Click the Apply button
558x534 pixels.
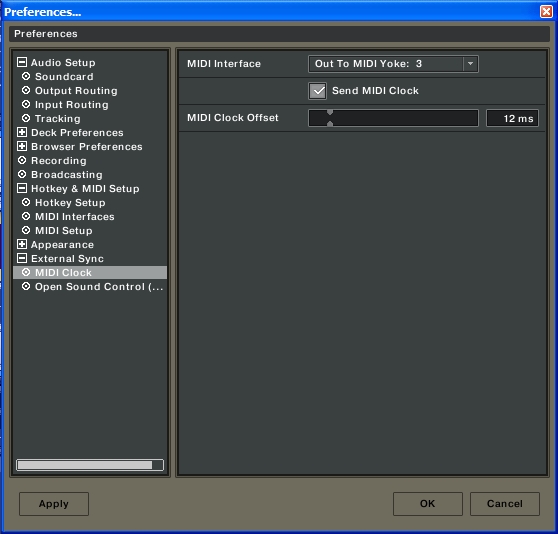[54, 504]
